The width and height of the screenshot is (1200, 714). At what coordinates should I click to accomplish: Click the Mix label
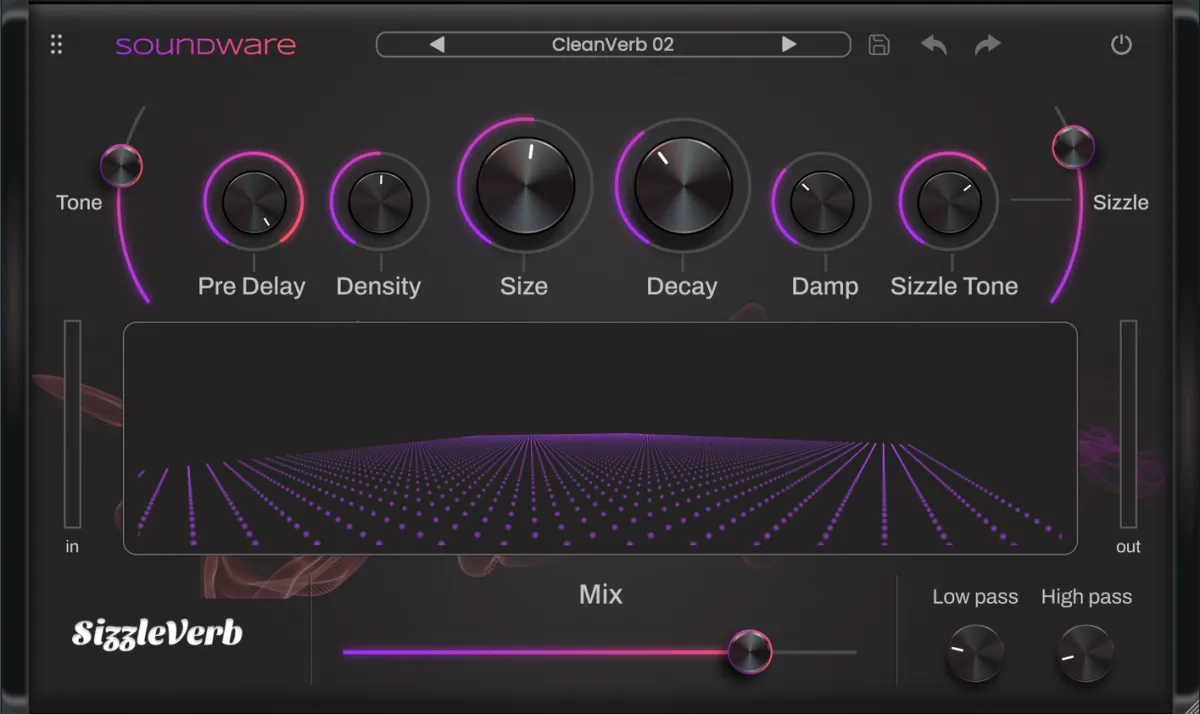[601, 595]
